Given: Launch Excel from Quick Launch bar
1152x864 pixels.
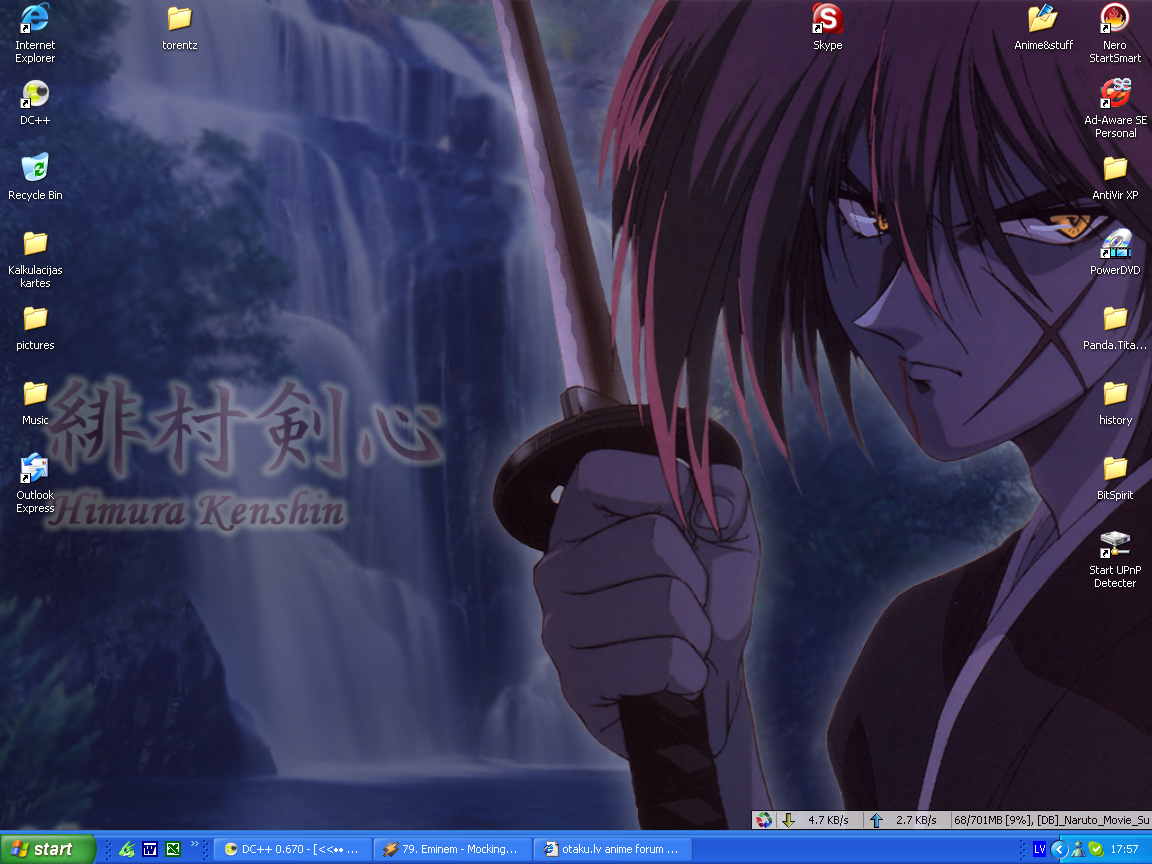Looking at the screenshot, I should coord(173,849).
